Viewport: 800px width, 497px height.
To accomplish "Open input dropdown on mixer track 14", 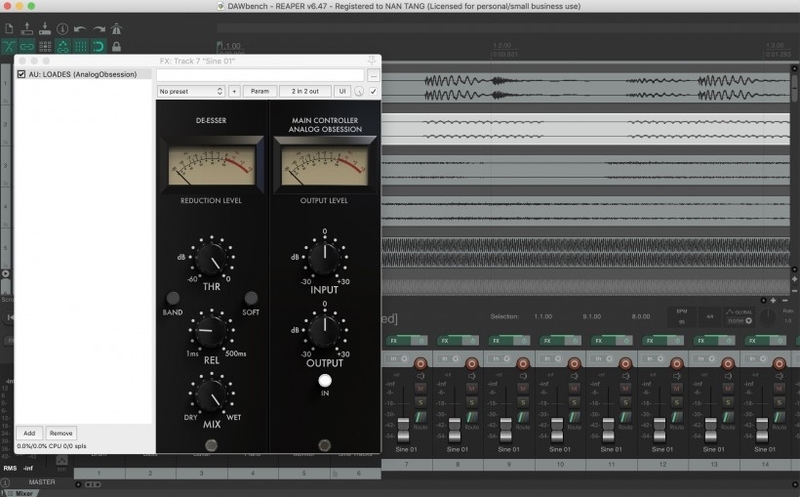I will click(x=756, y=359).
